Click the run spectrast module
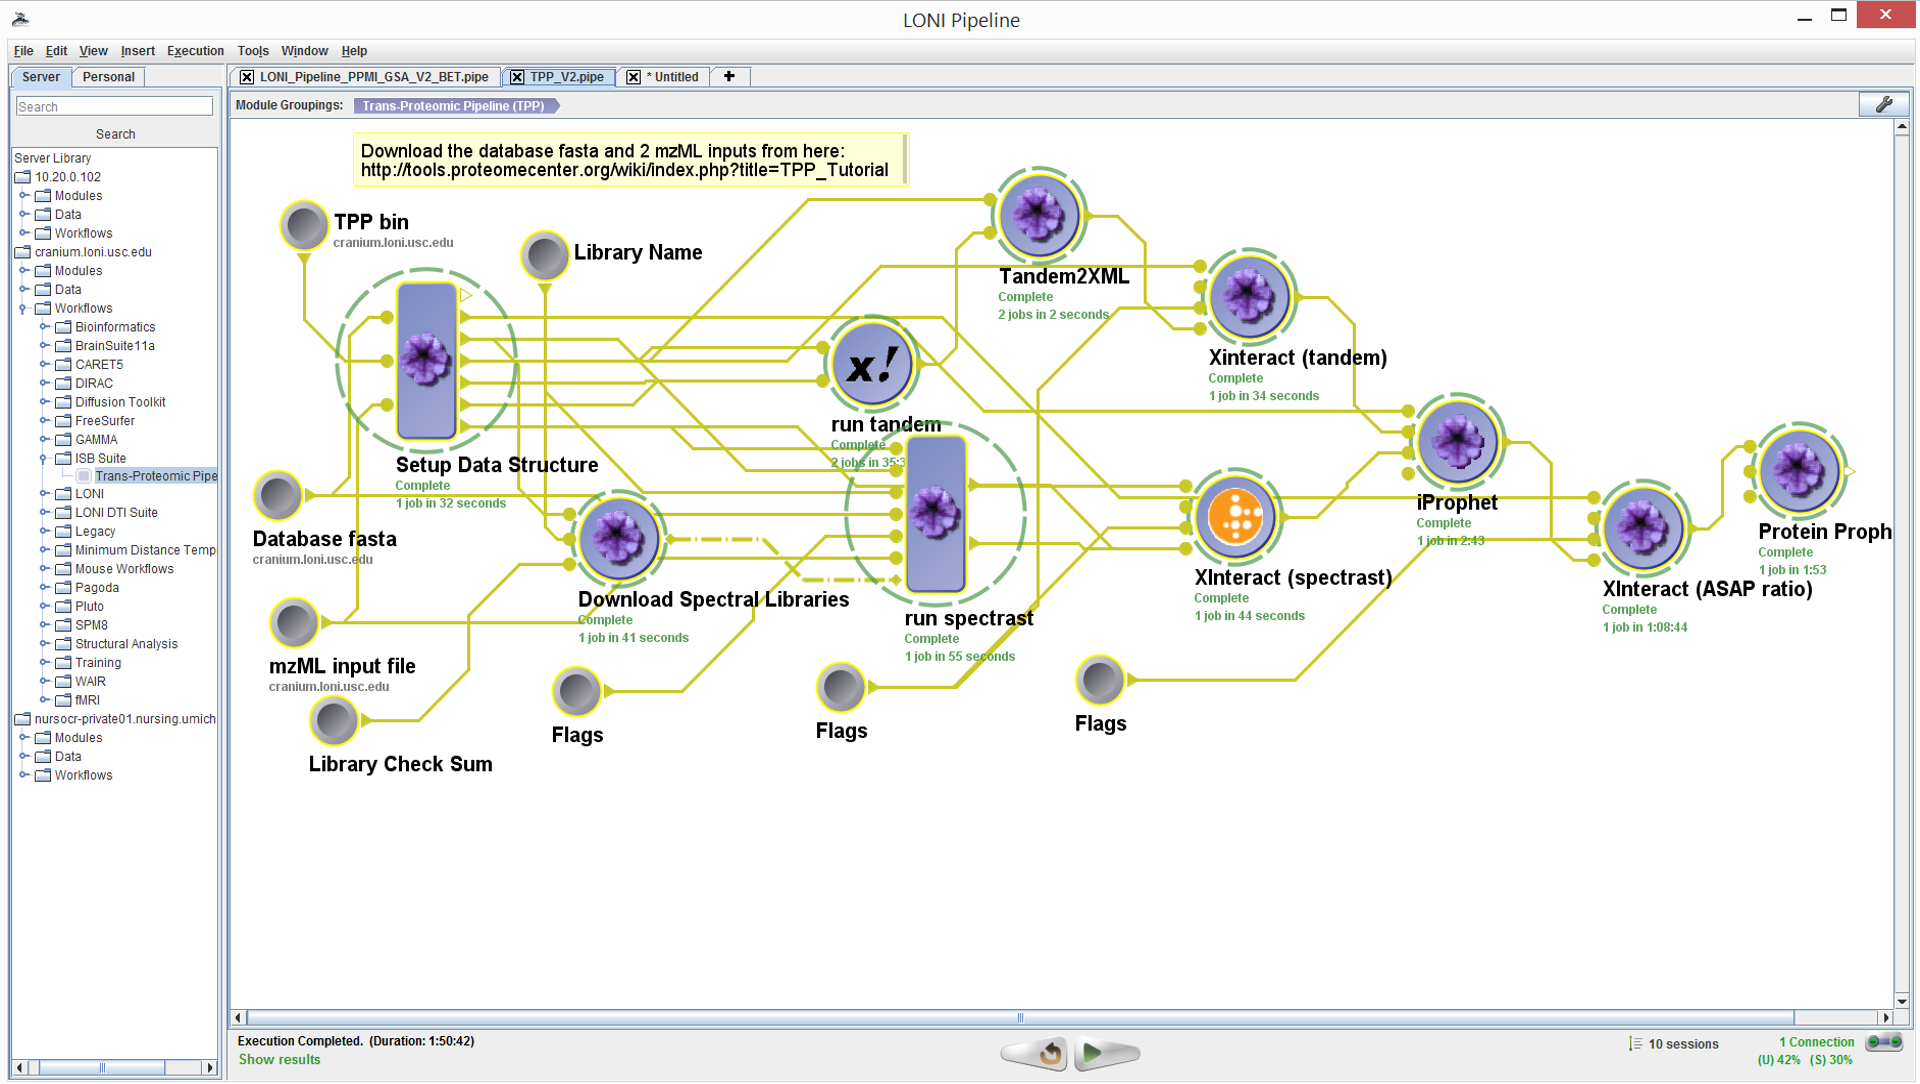Viewport: 1920px width, 1084px height. click(x=936, y=514)
